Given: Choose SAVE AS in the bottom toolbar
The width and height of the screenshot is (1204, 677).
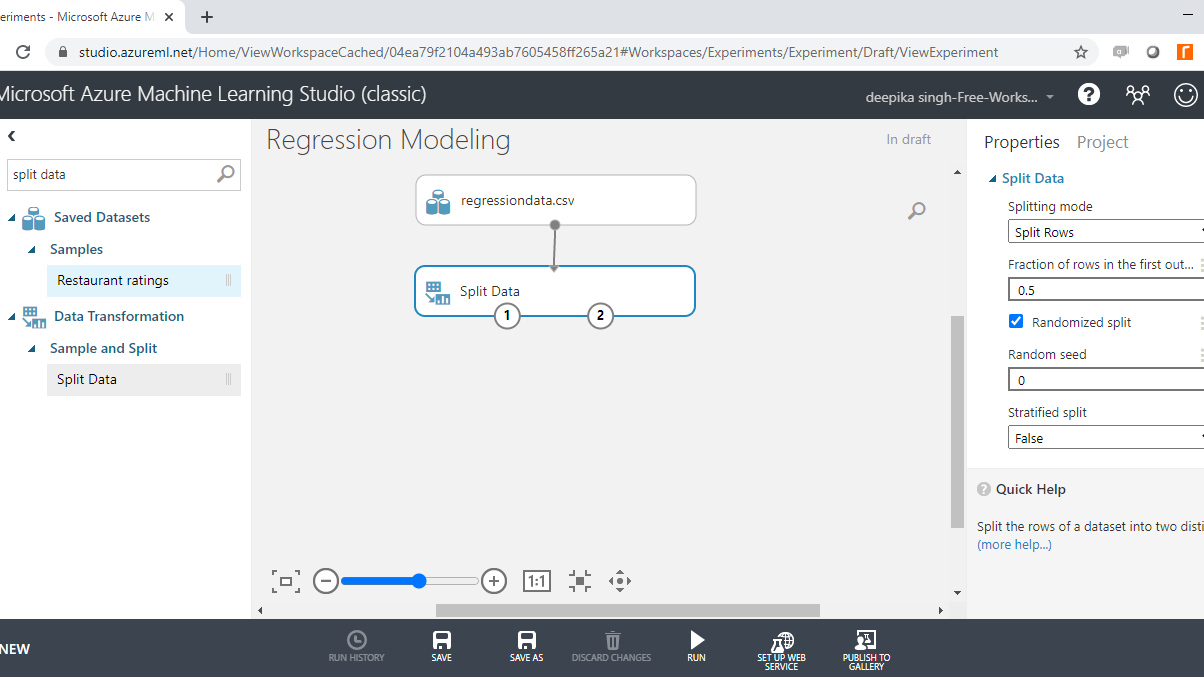Looking at the screenshot, I should point(526,646).
